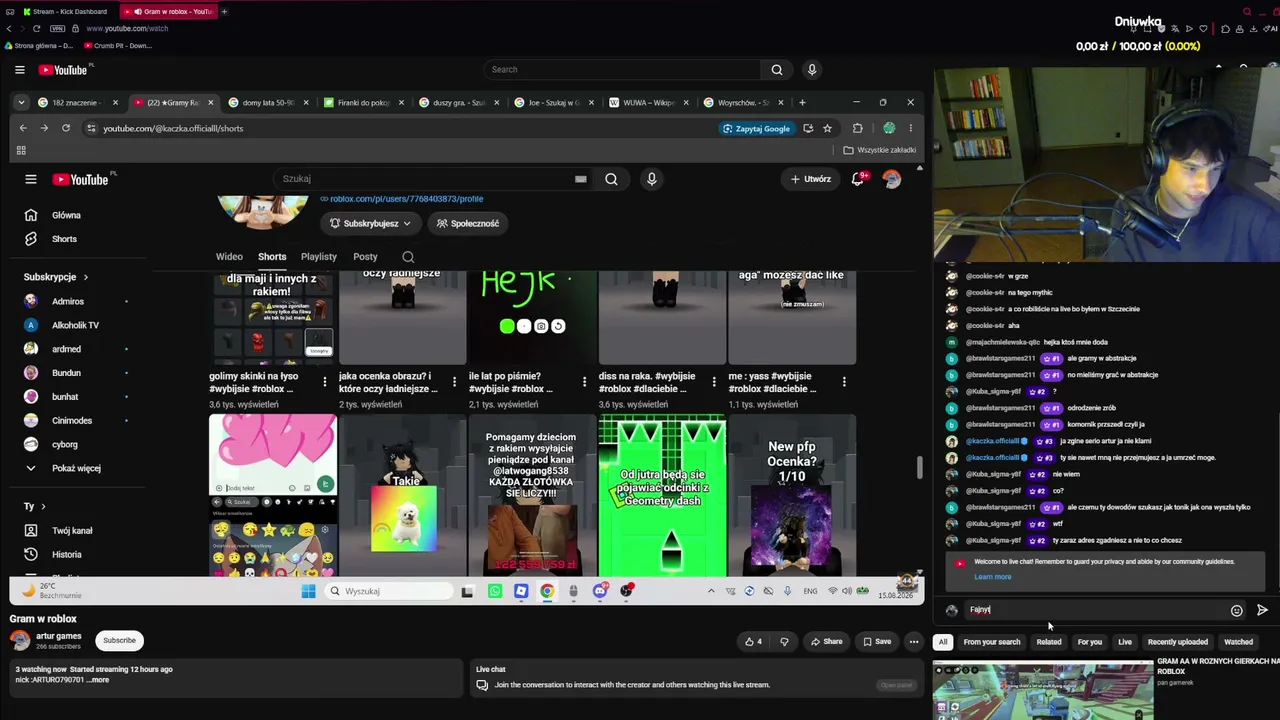The height and width of the screenshot is (720, 1280).
Task: Open the GRAM AA W ROZNYCH GIERKACH thumbnail
Action: click(1043, 690)
